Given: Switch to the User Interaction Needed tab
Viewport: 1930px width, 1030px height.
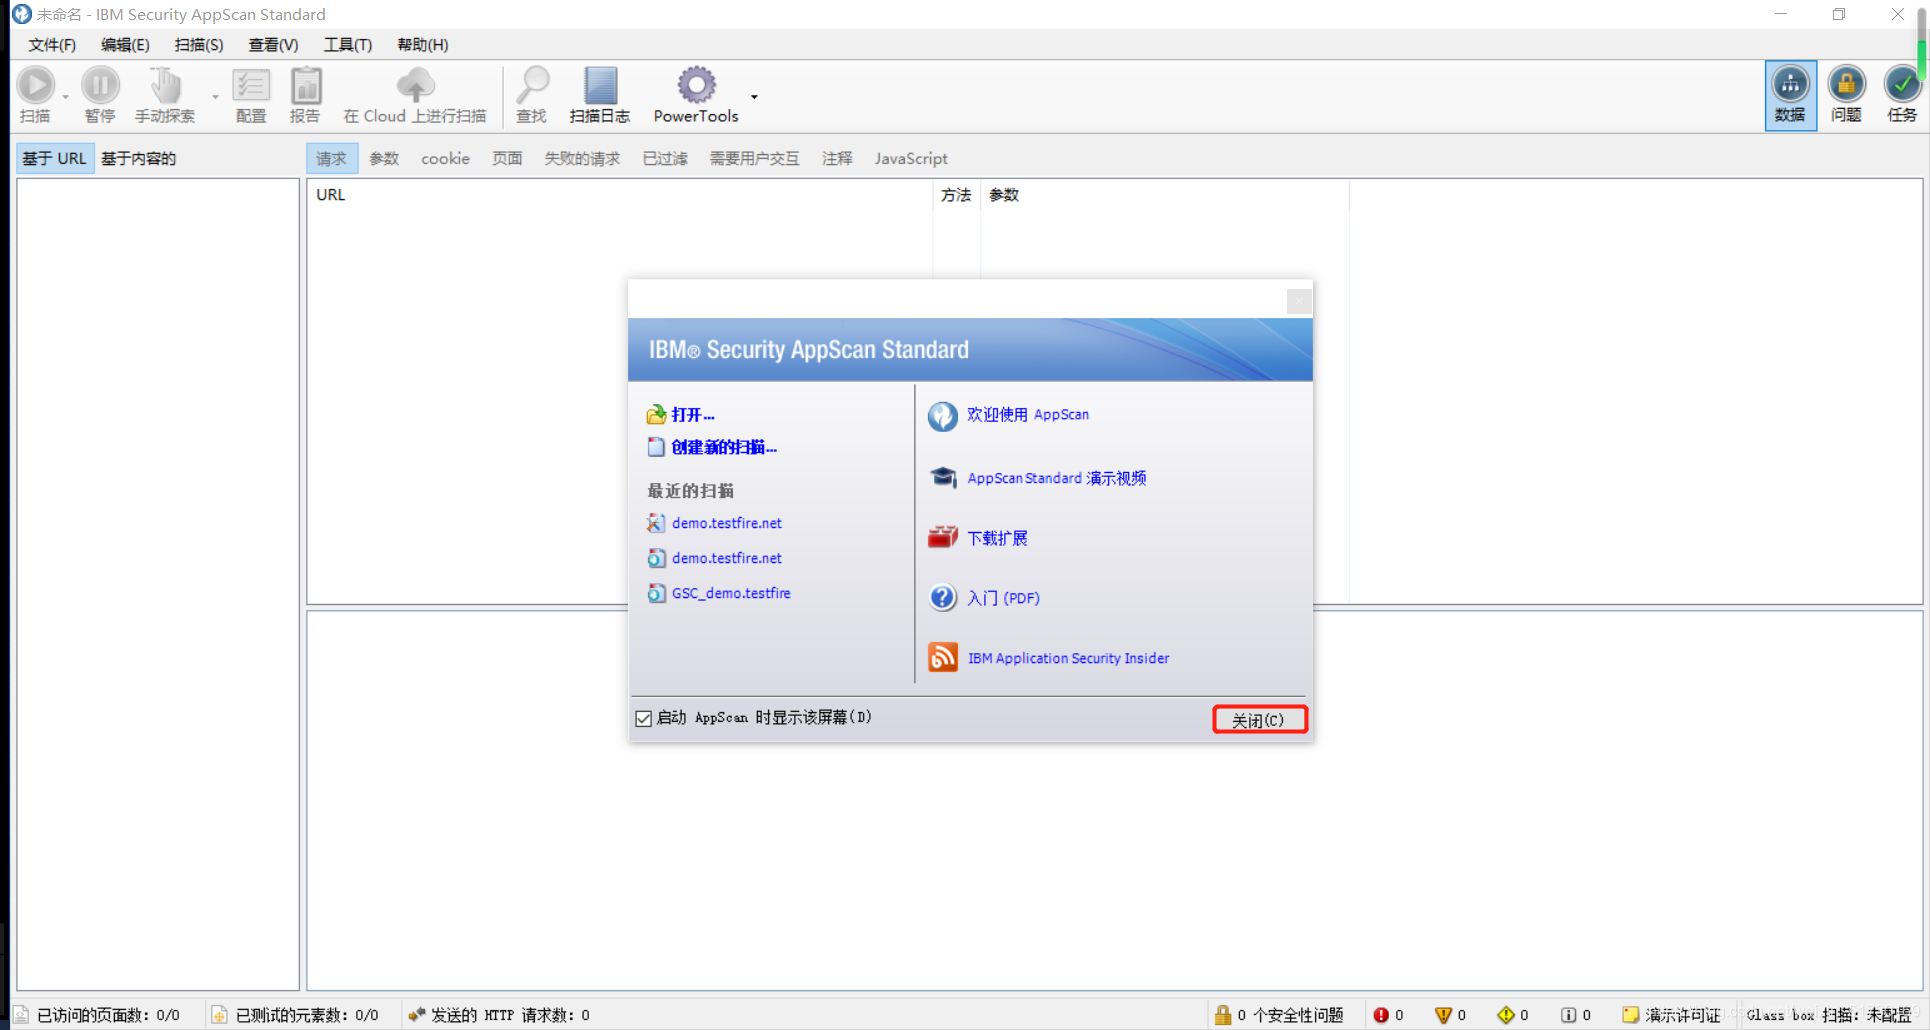Looking at the screenshot, I should tap(754, 158).
